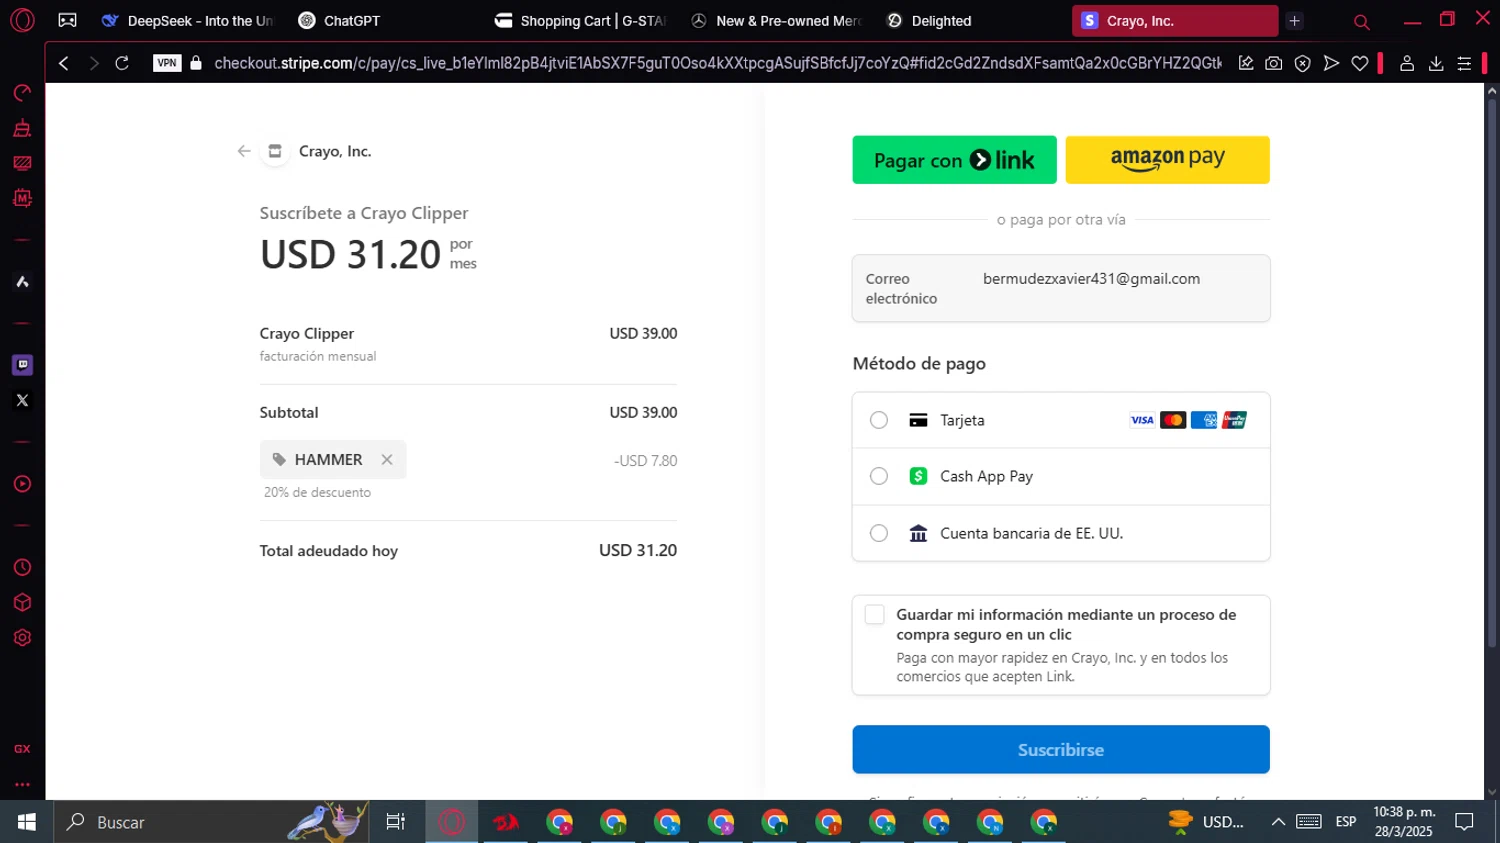
Task: Open the USD currency taskbar widget
Action: [1206, 822]
